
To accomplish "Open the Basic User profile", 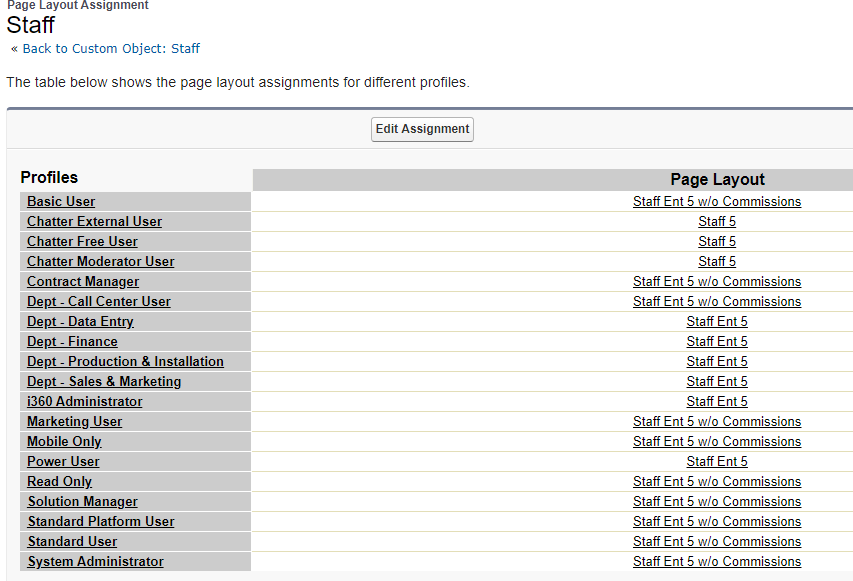I will coord(61,201).
